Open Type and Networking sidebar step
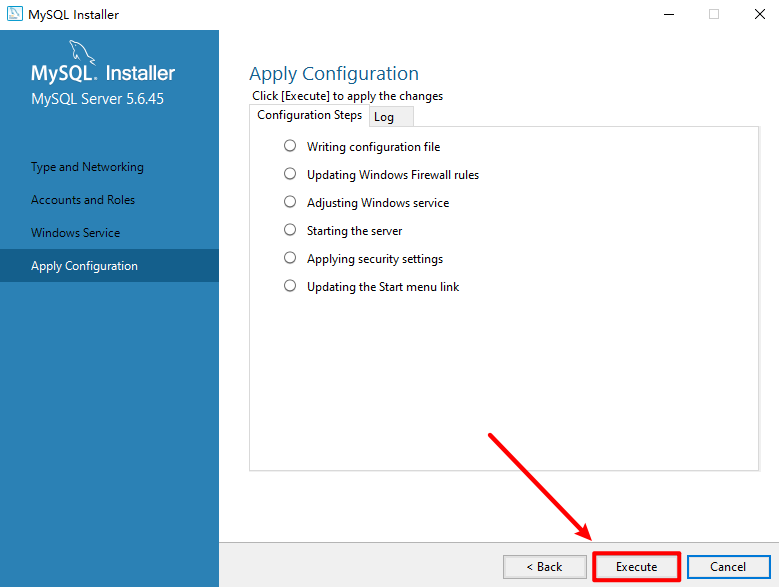The width and height of the screenshot is (779, 587). tap(87, 167)
